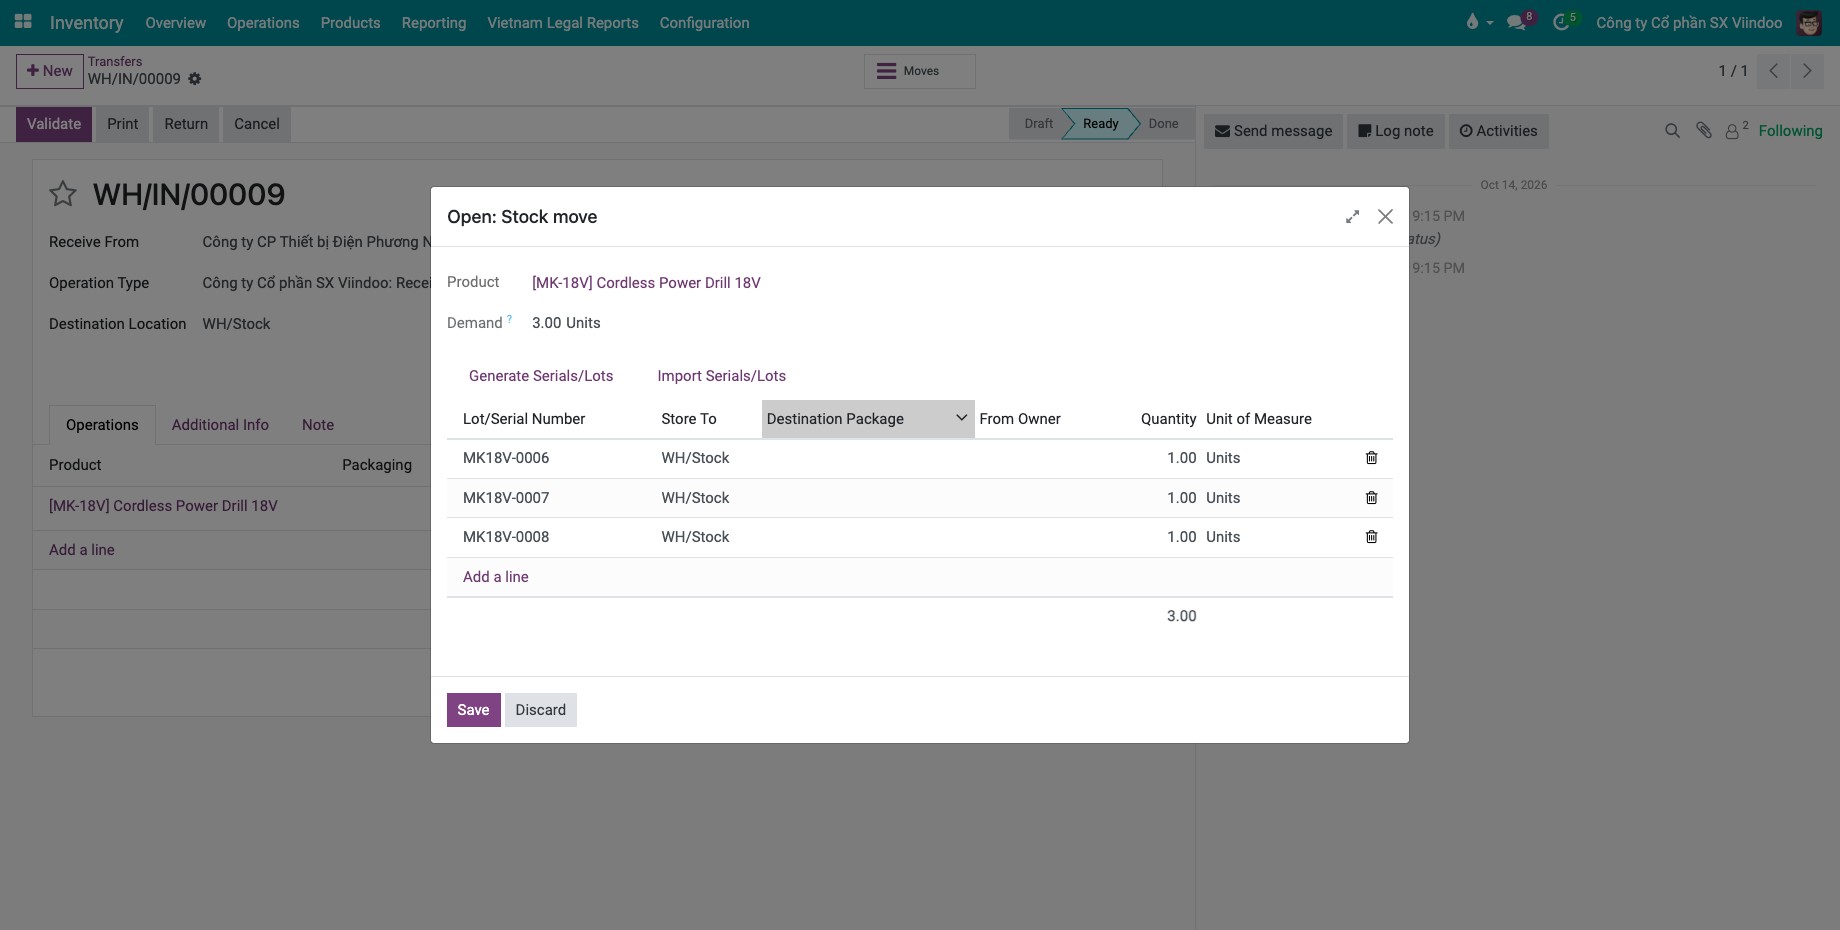
Task: Open the conversations messages icon
Action: [1517, 22]
